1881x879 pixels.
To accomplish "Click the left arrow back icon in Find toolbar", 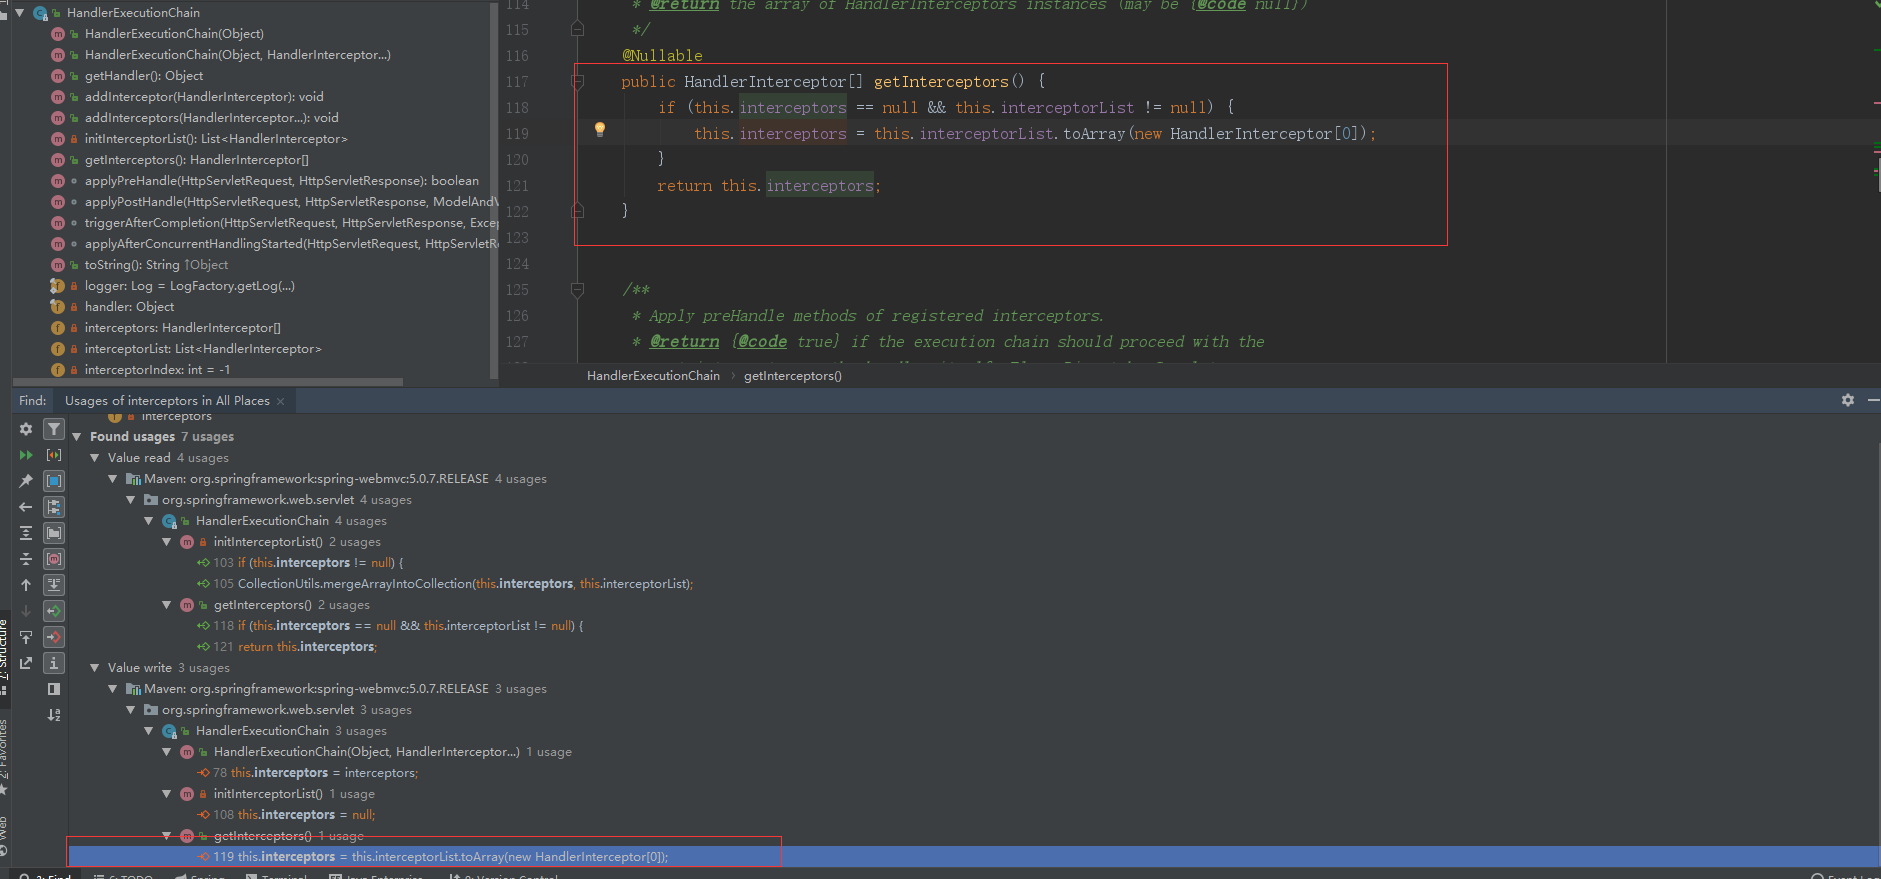I will click(x=26, y=507).
